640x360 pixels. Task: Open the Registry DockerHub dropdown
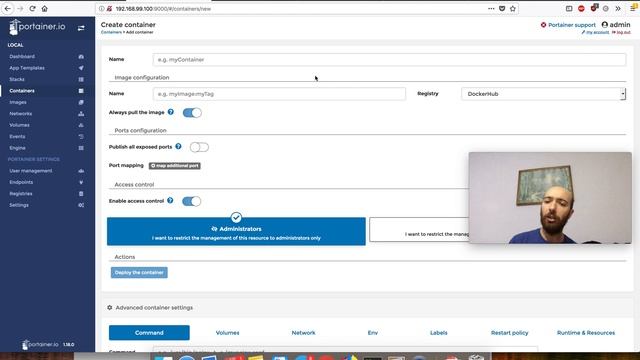click(543, 94)
